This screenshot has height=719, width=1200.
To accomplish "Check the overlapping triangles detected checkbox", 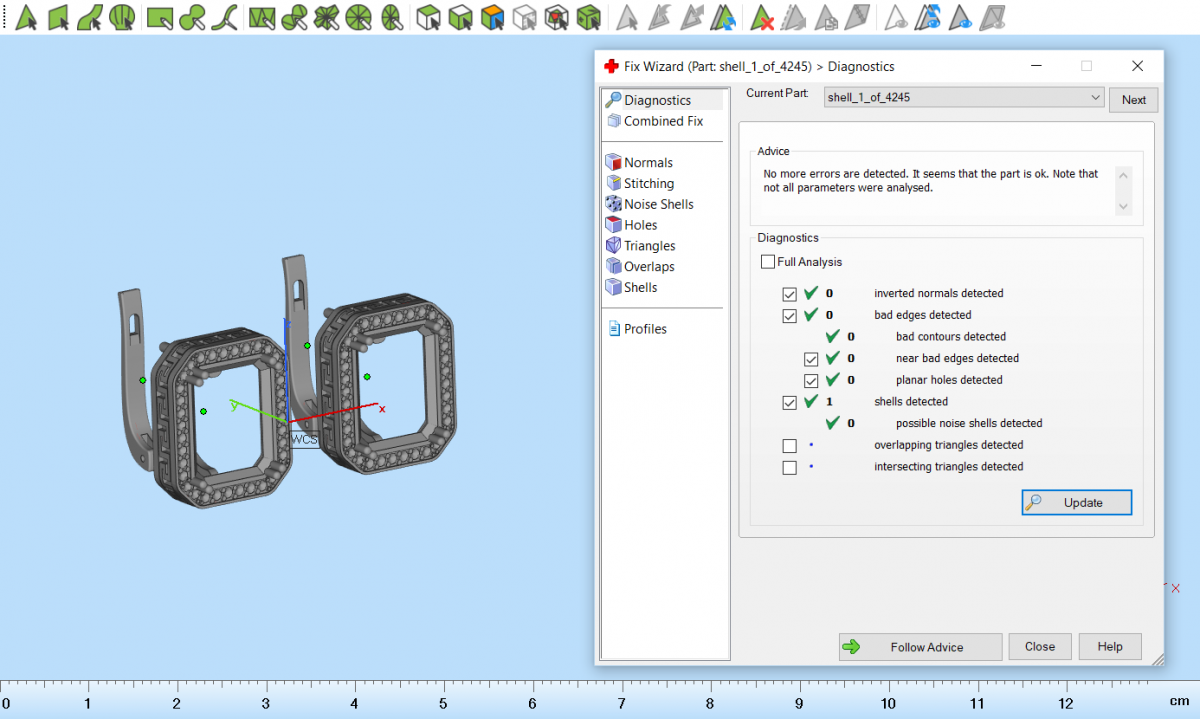I will click(790, 446).
